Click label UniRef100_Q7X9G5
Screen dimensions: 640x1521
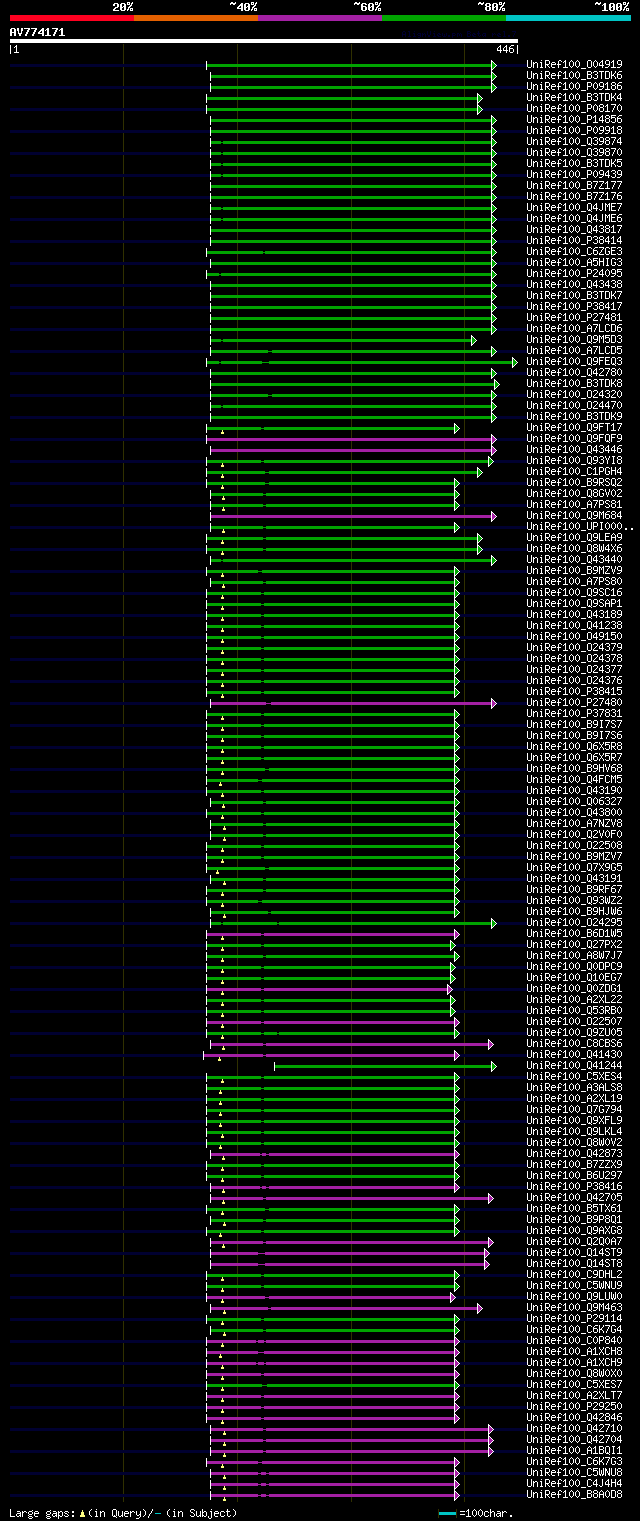coord(575,868)
